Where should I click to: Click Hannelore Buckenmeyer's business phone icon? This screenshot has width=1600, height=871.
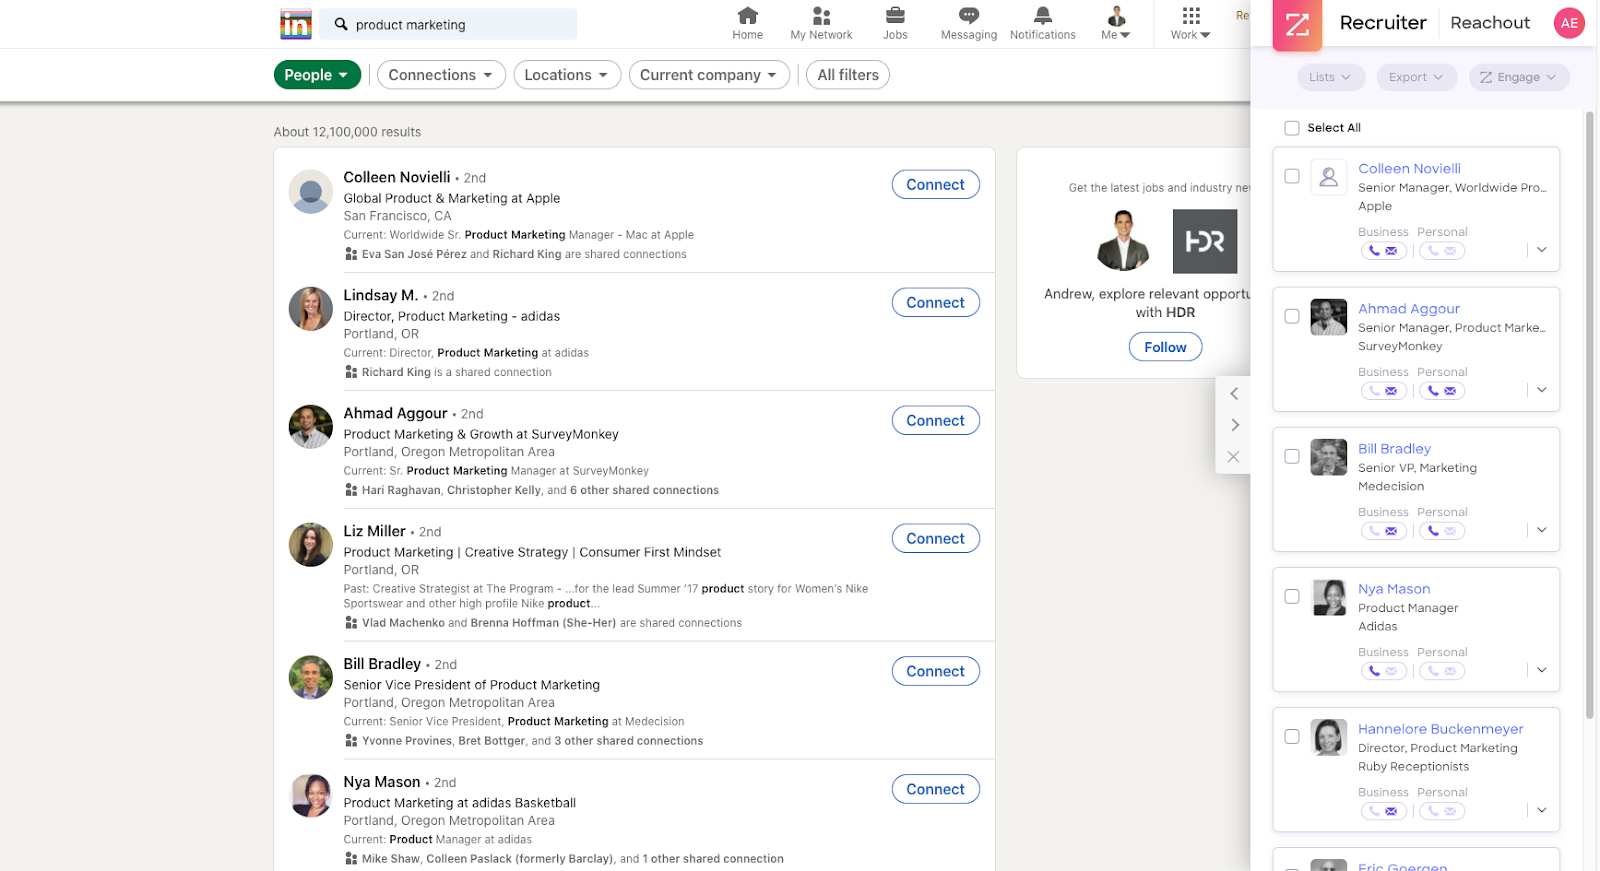(x=1375, y=811)
